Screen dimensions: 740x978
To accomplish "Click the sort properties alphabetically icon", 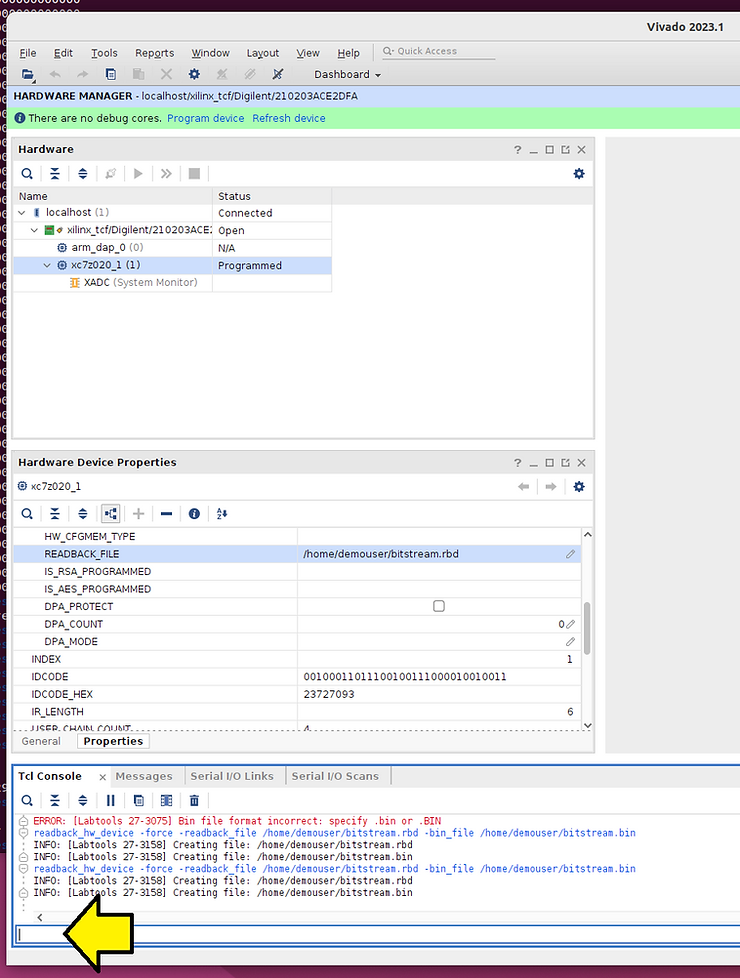I will pos(222,513).
